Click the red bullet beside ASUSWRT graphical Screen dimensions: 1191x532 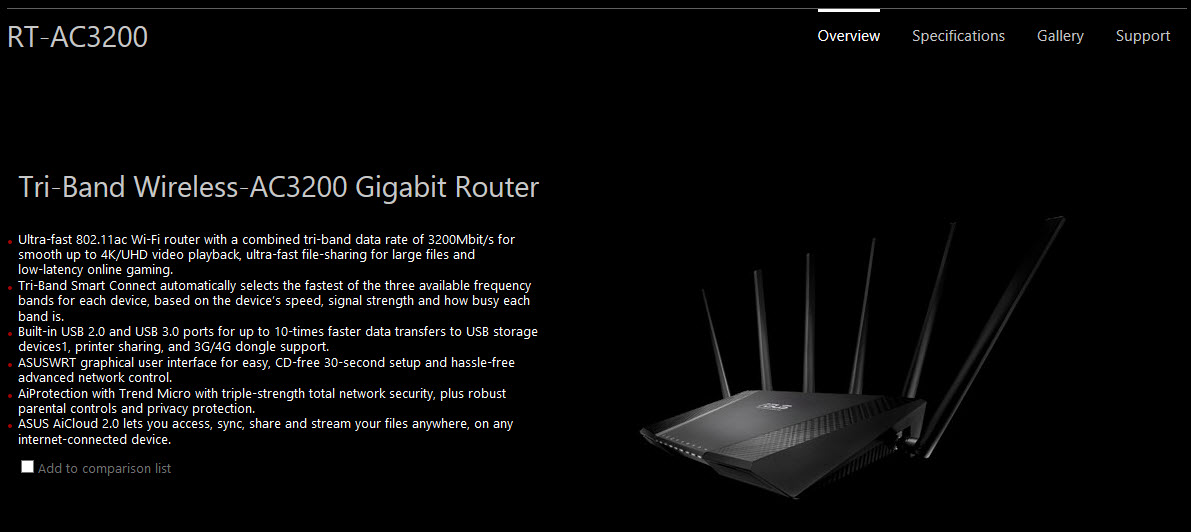[11, 365]
